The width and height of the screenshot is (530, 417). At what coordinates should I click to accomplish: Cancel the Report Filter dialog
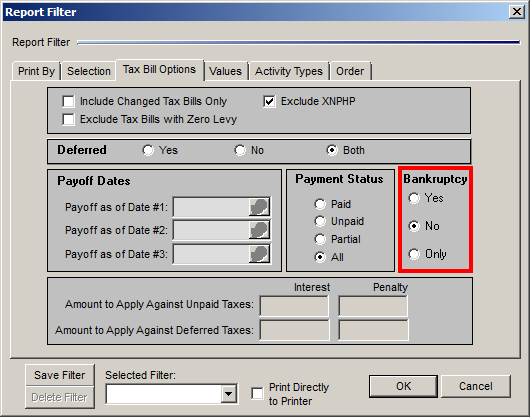tap(476, 386)
